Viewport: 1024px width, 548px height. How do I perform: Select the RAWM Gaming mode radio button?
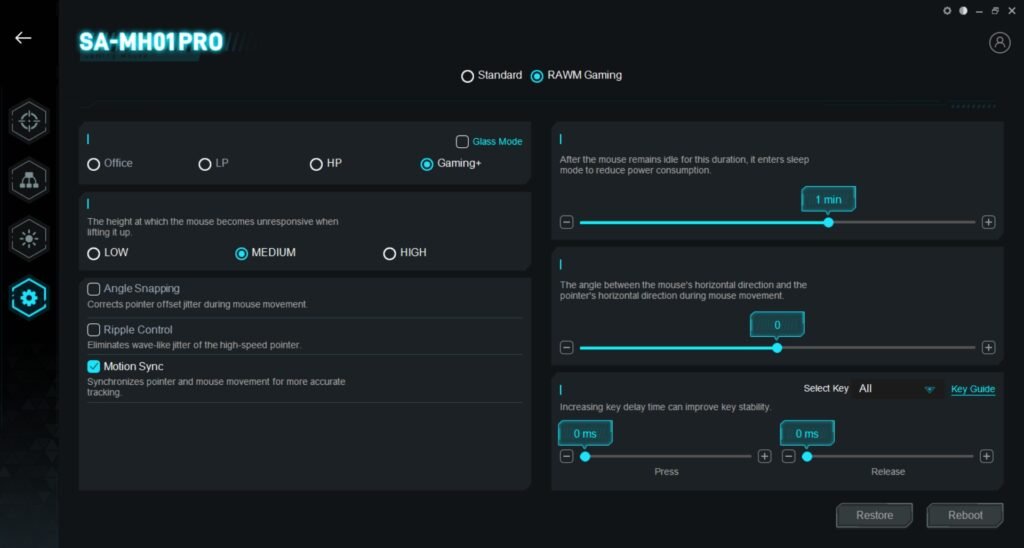(x=537, y=76)
